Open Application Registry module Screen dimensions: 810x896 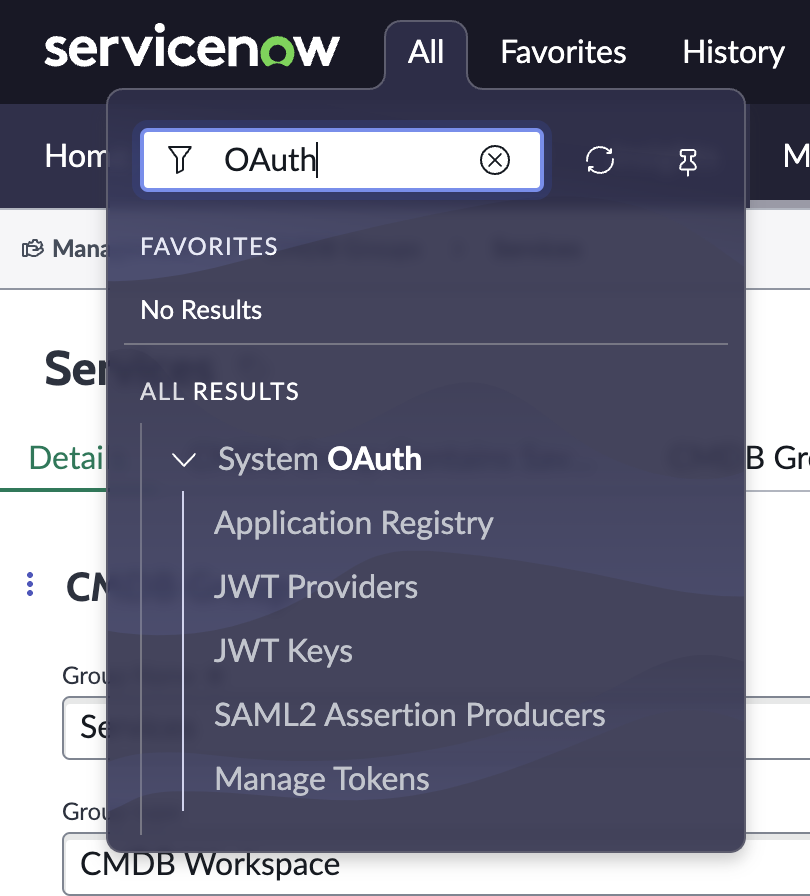tap(354, 523)
